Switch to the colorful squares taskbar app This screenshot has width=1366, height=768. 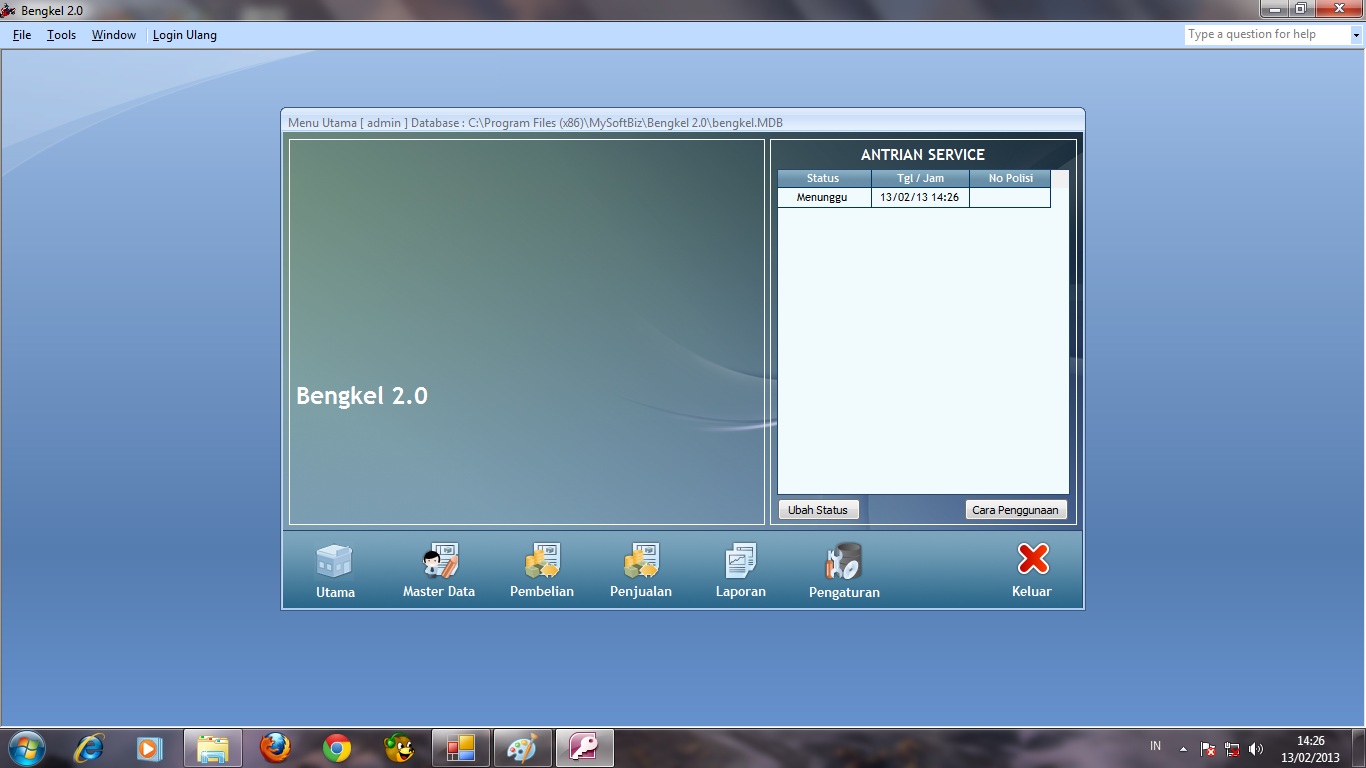tap(461, 748)
